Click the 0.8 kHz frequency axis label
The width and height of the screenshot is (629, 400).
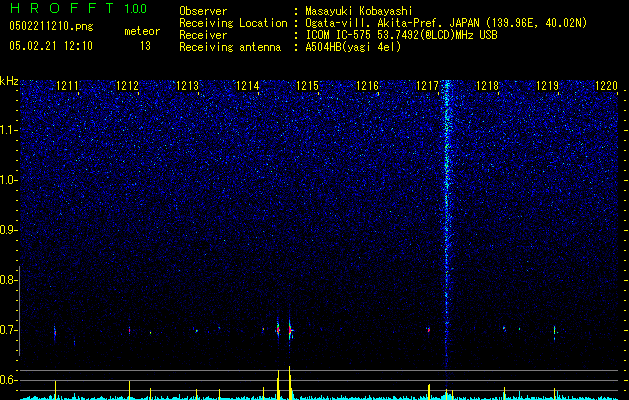(x=7, y=280)
